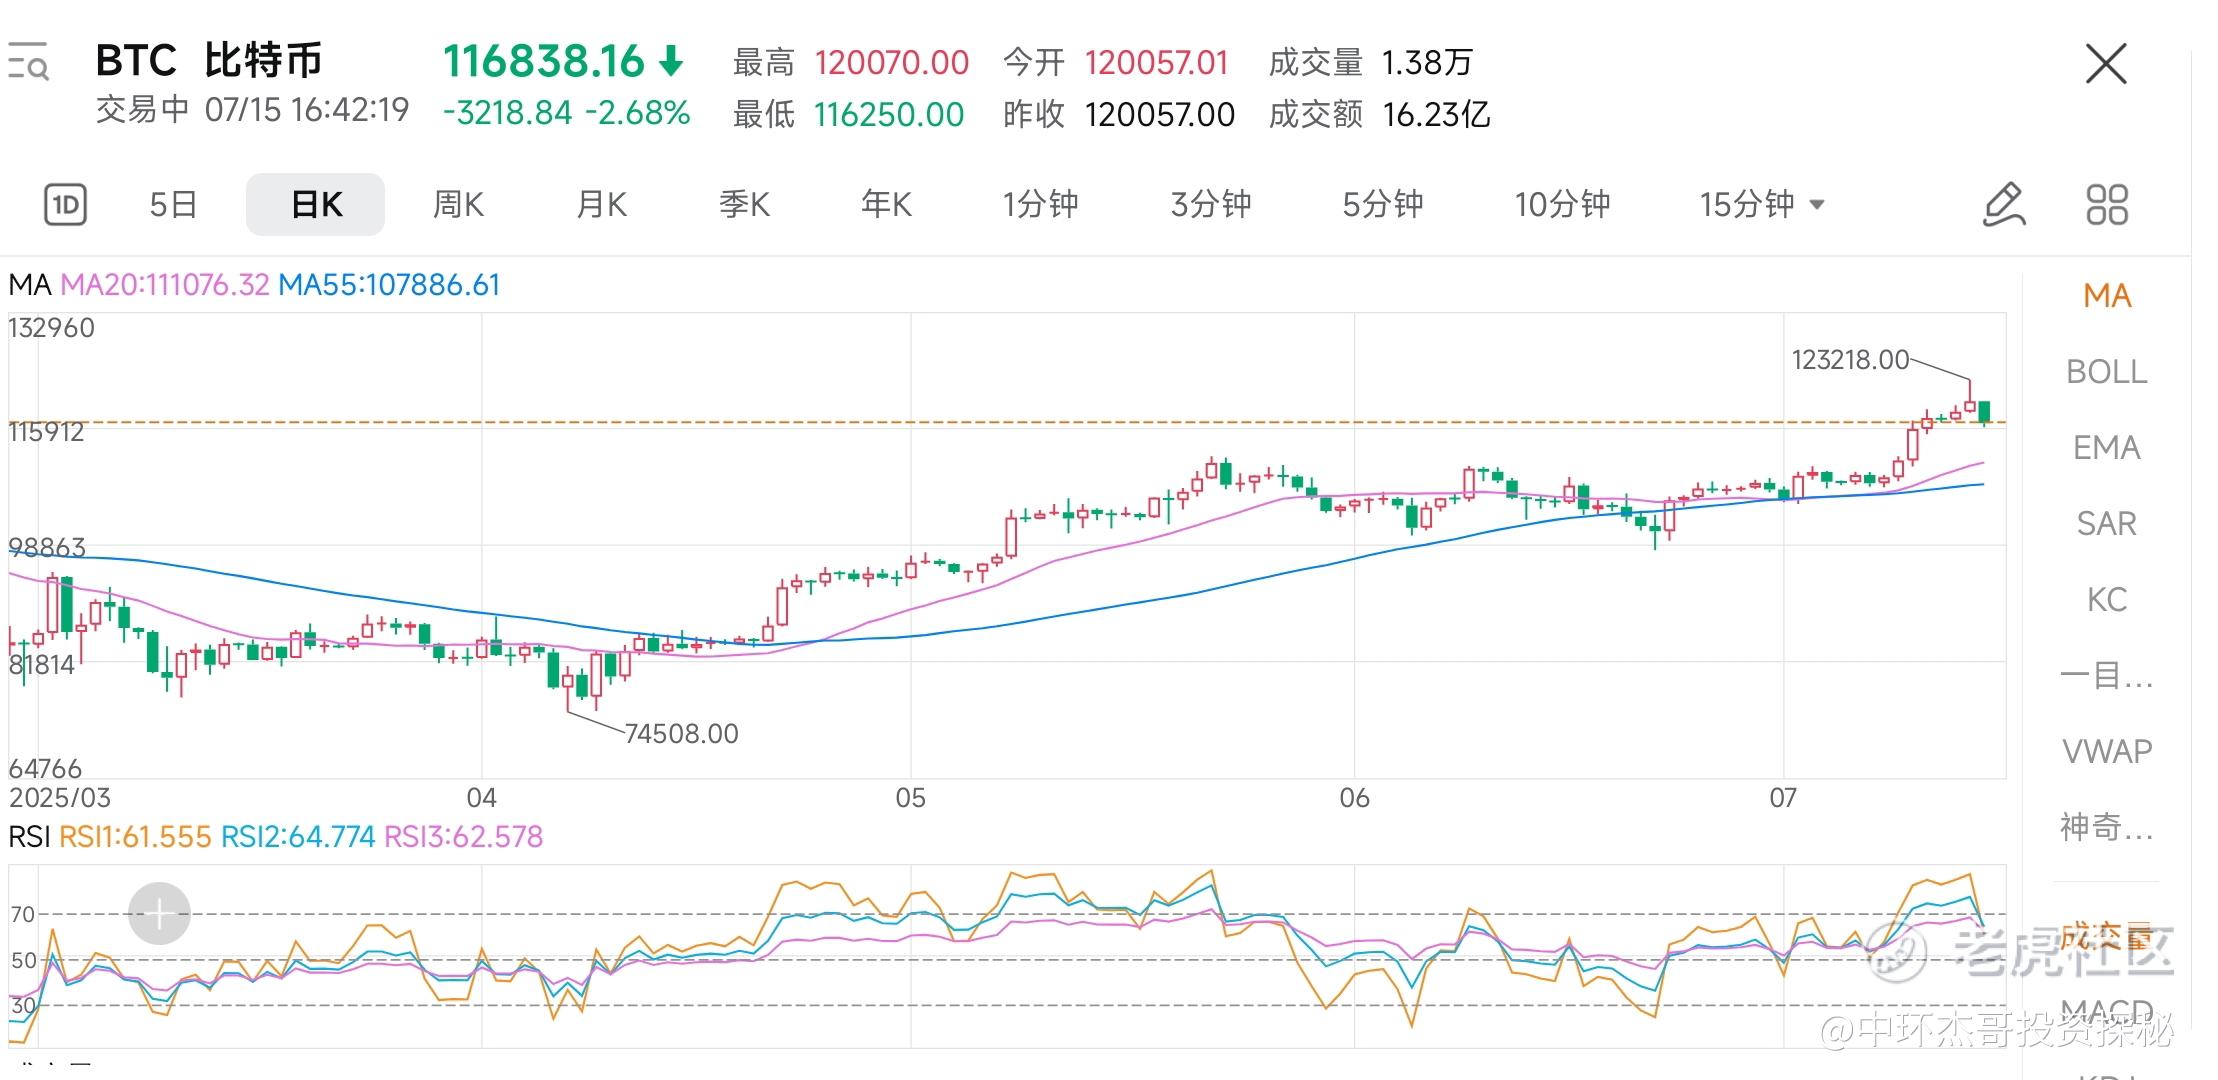This screenshot has height=1080, width=2218.
Task: Select the 一目 Ichimoku indicator entry
Action: coord(2106,676)
